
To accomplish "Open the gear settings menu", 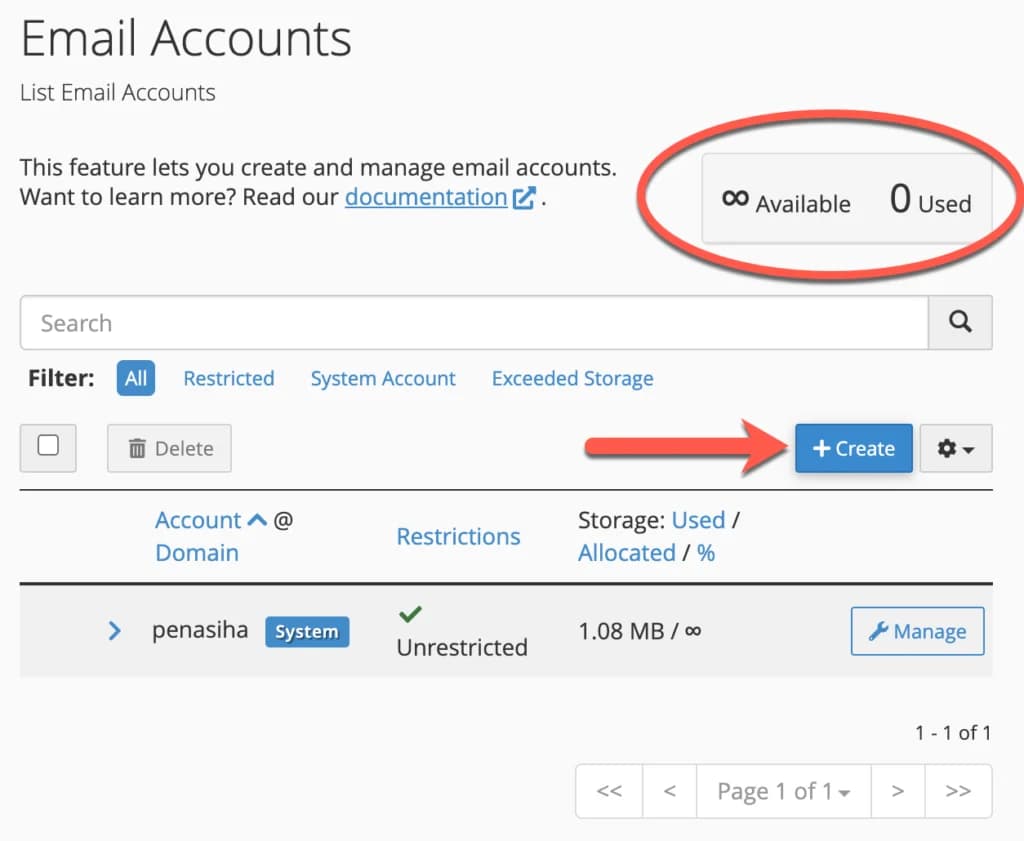I will [955, 448].
